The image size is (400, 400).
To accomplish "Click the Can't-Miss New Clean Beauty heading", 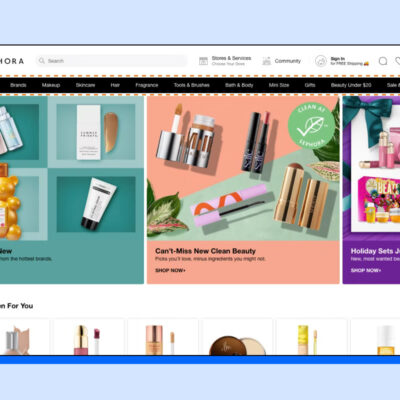I will [205, 251].
